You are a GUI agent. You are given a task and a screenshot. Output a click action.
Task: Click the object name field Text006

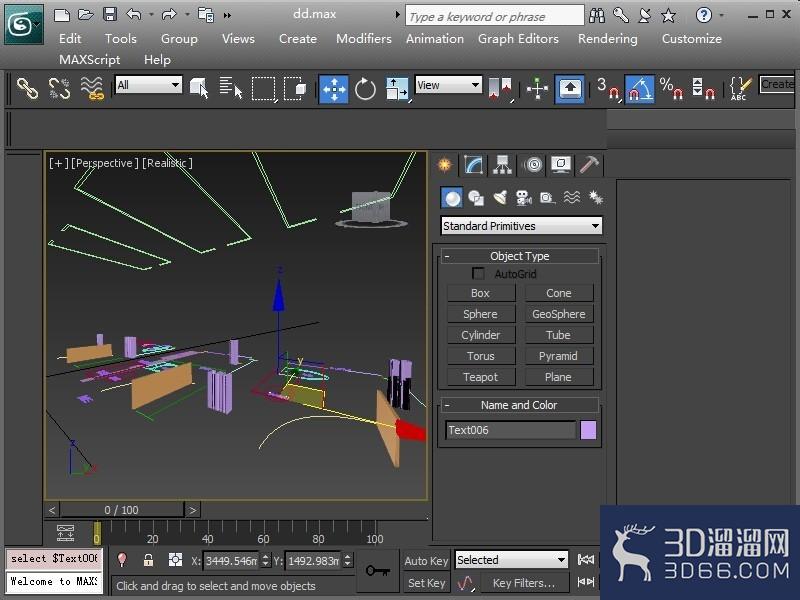pos(510,430)
